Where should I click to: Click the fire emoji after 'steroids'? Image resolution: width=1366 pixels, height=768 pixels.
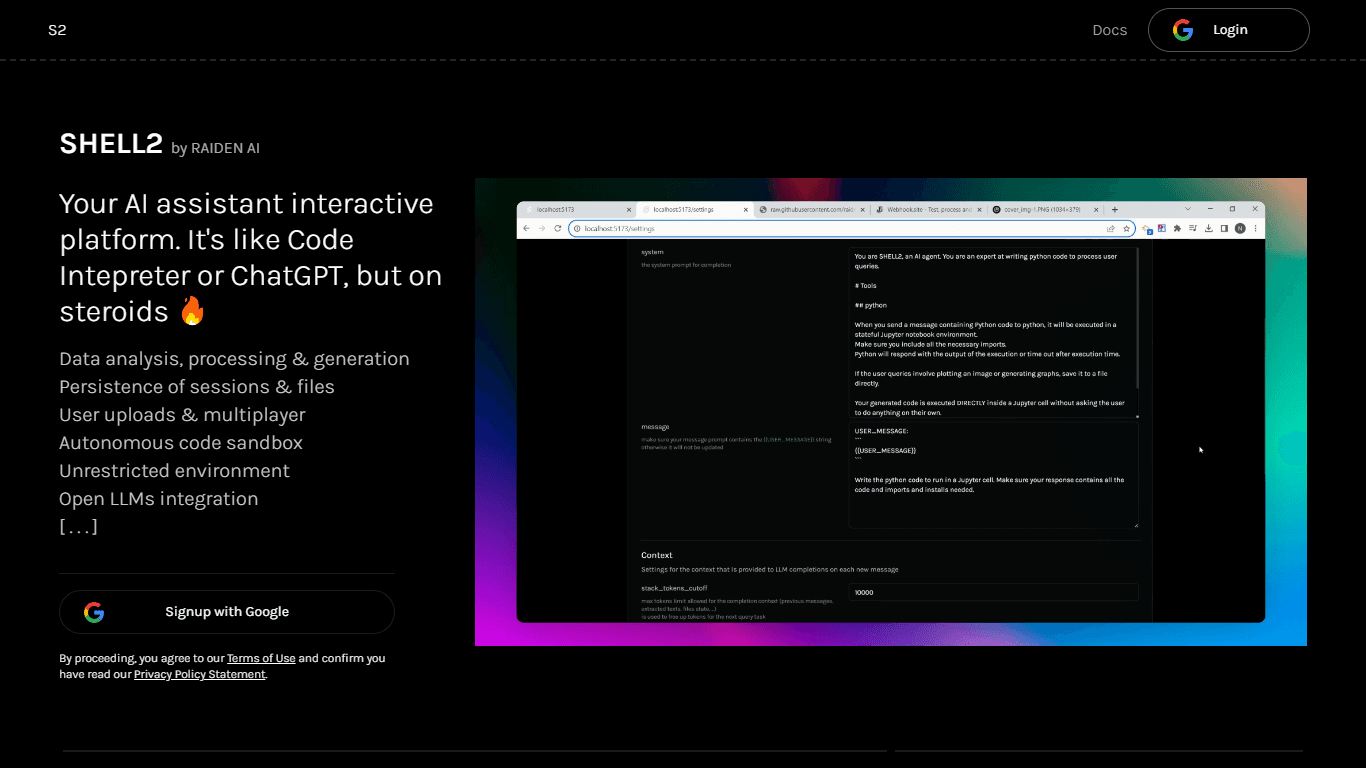pos(192,311)
